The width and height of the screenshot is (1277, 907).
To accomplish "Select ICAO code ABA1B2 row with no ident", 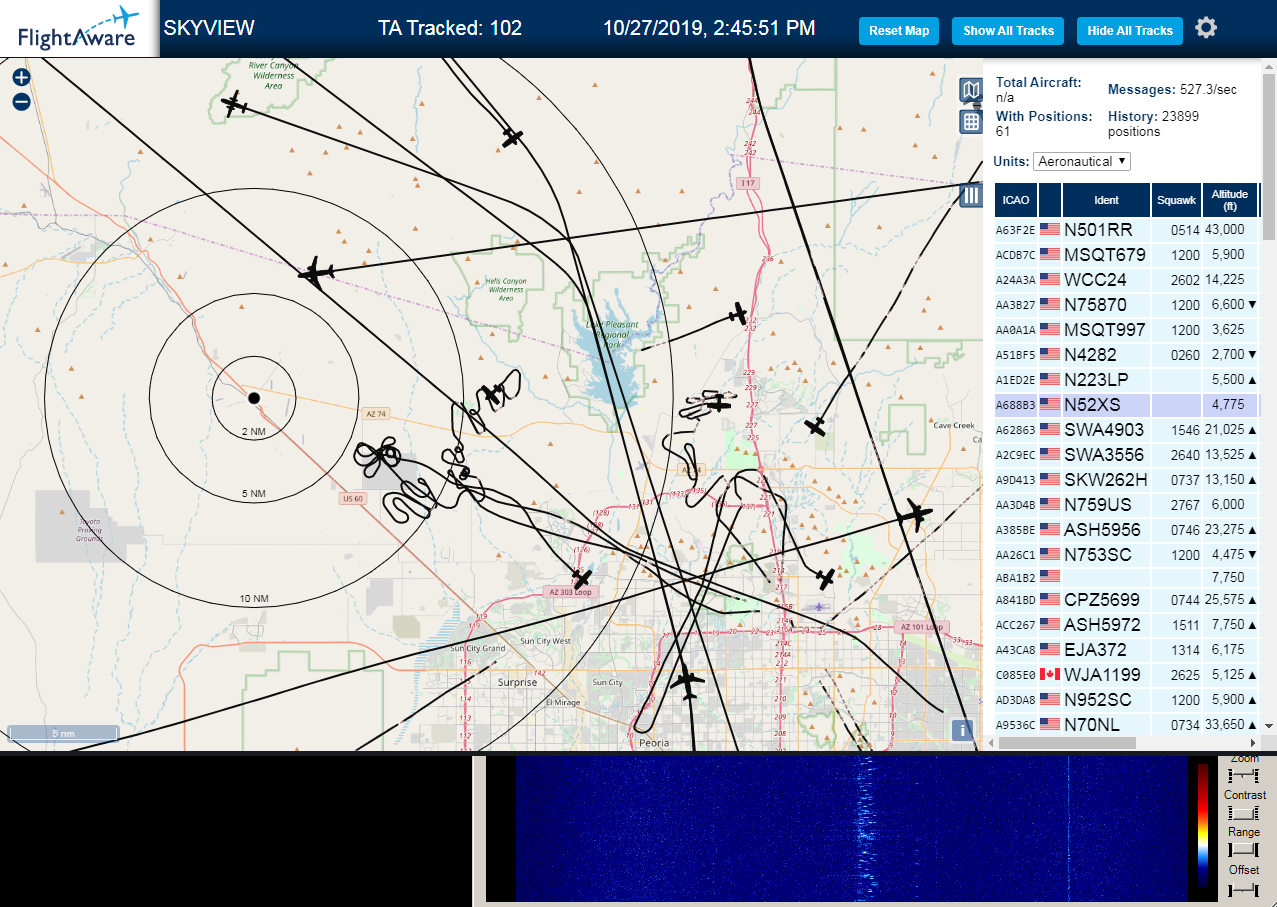I will [x=1127, y=577].
